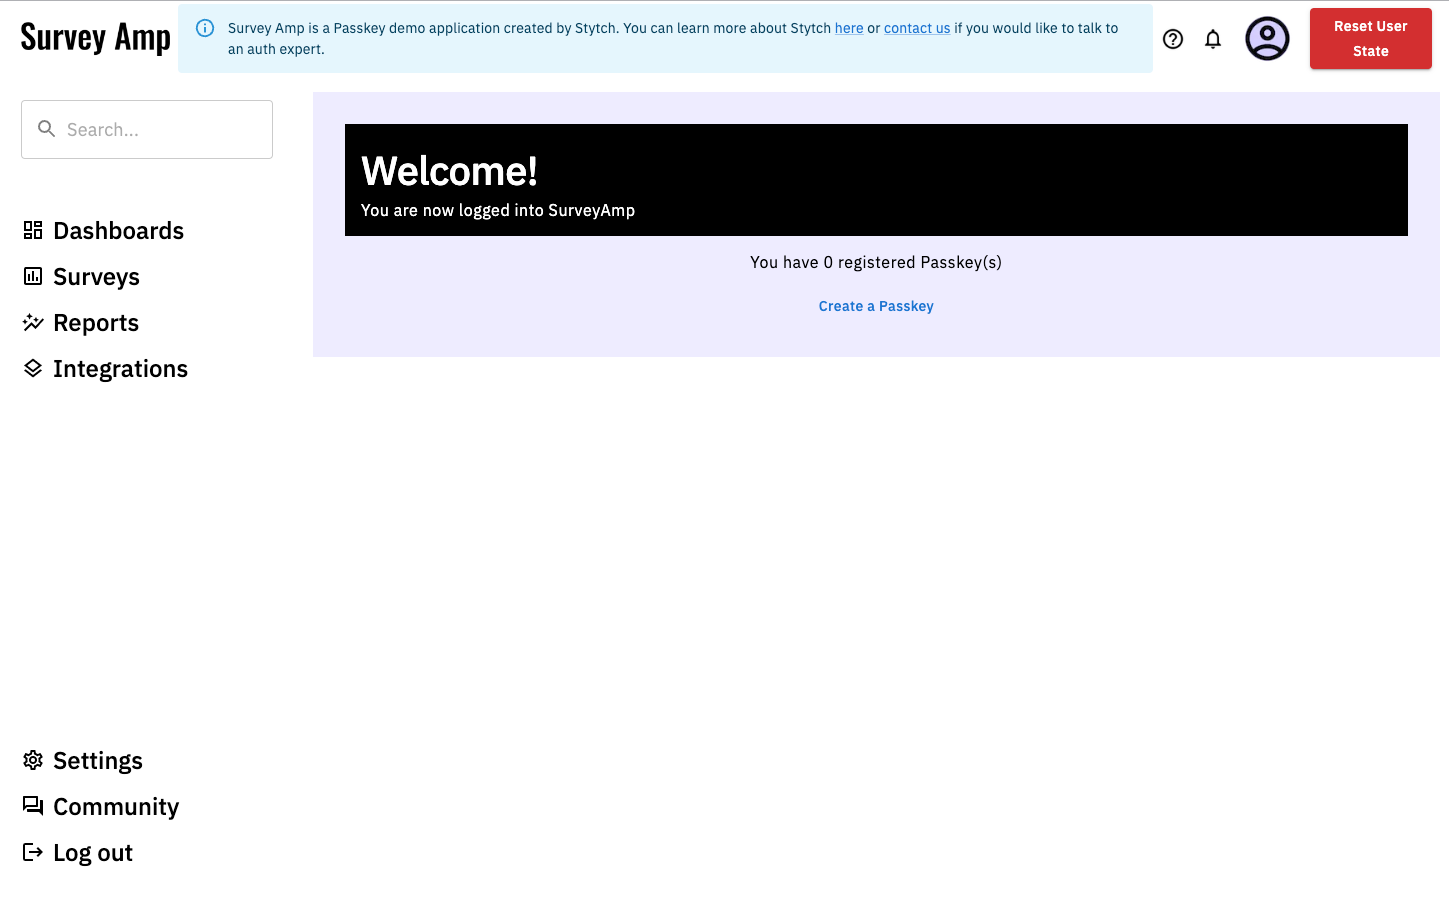Open Settings in the sidebar

pos(98,761)
